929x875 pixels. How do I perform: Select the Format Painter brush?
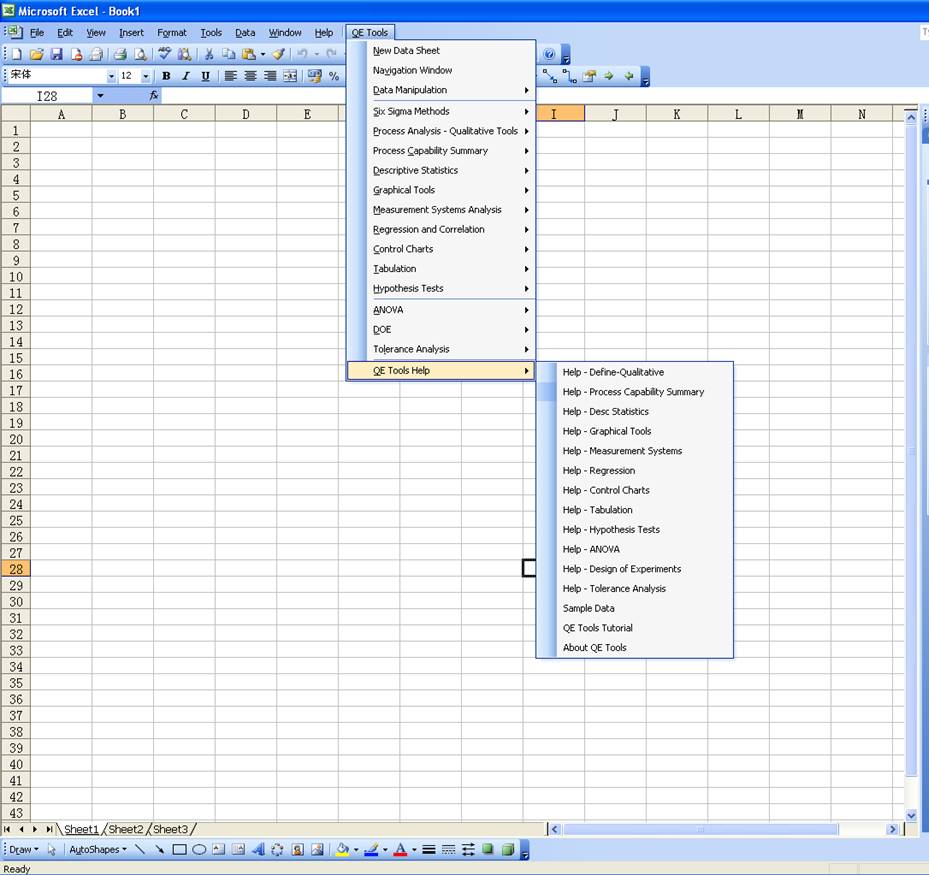click(x=278, y=55)
